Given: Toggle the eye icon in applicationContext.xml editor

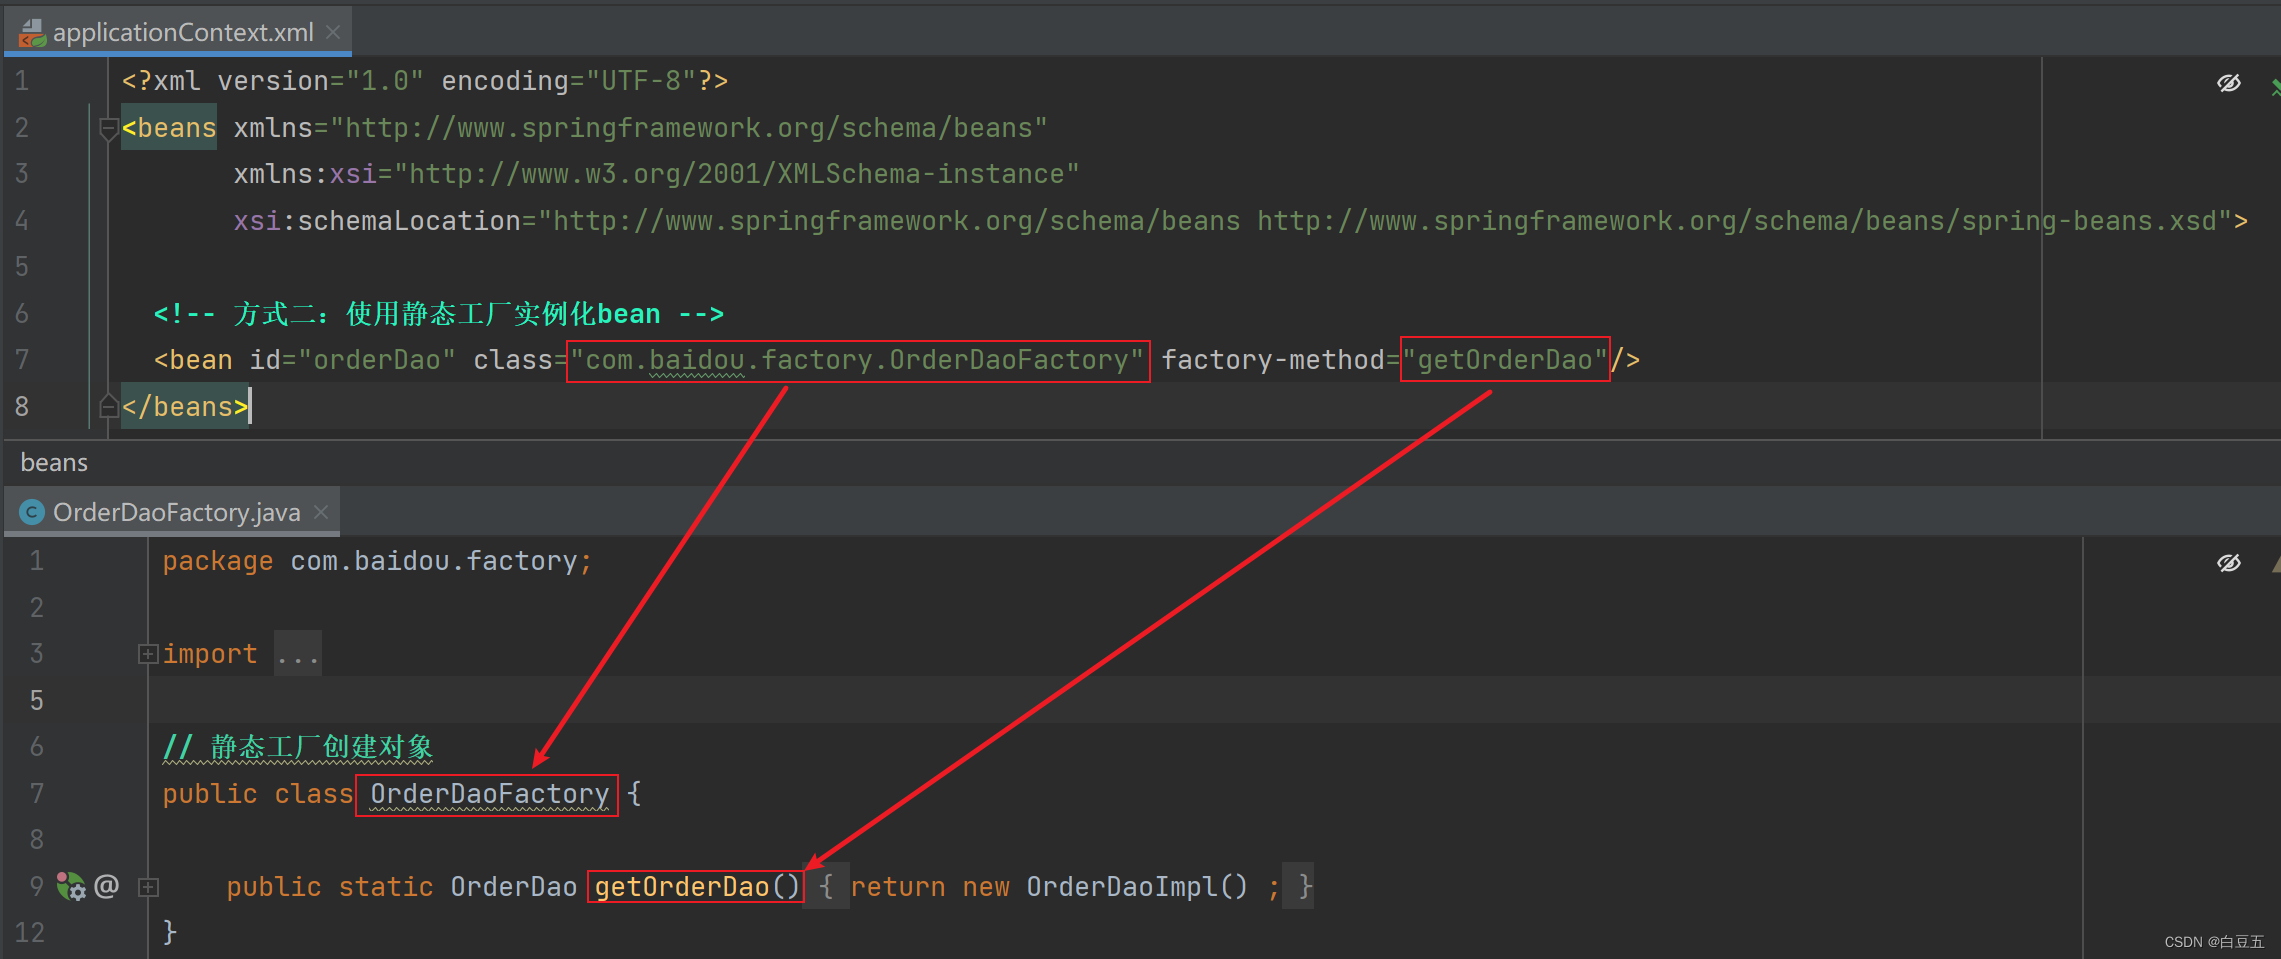Looking at the screenshot, I should point(2229,83).
